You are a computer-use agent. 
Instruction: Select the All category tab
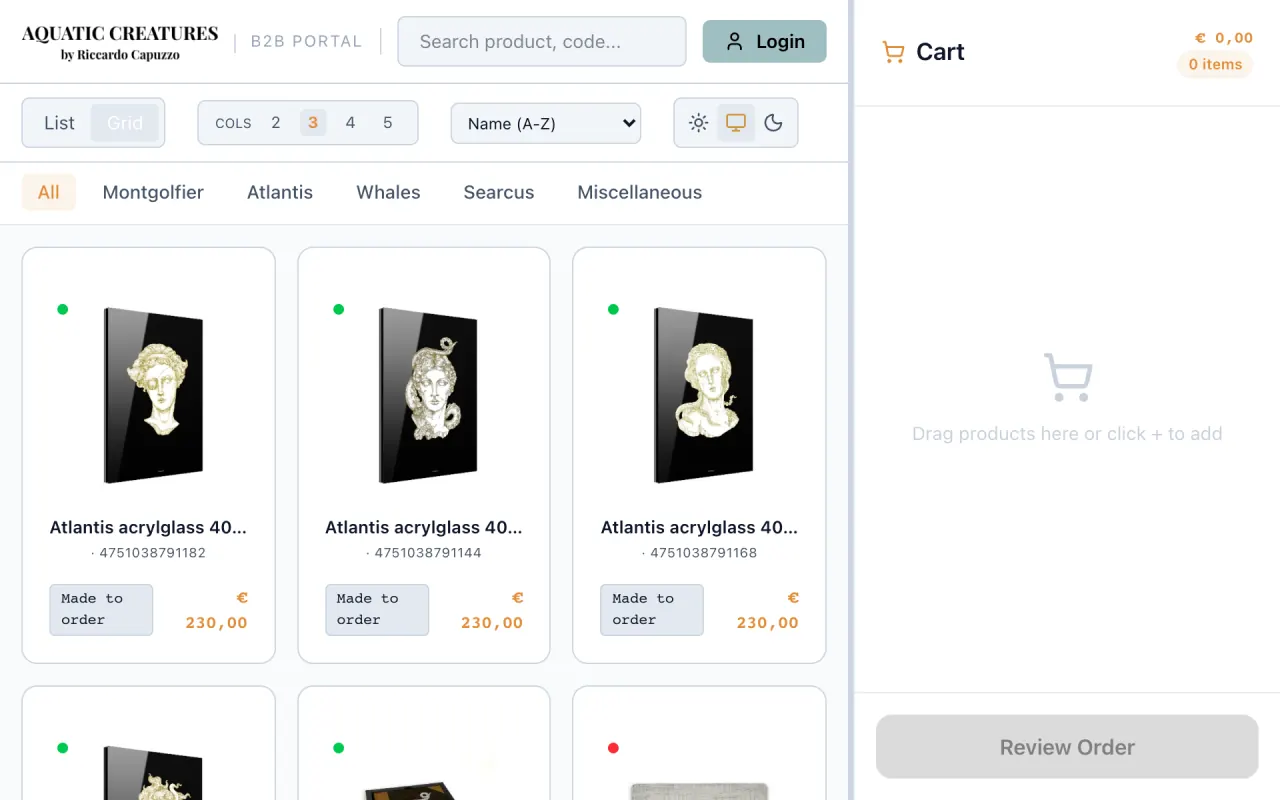coord(49,192)
